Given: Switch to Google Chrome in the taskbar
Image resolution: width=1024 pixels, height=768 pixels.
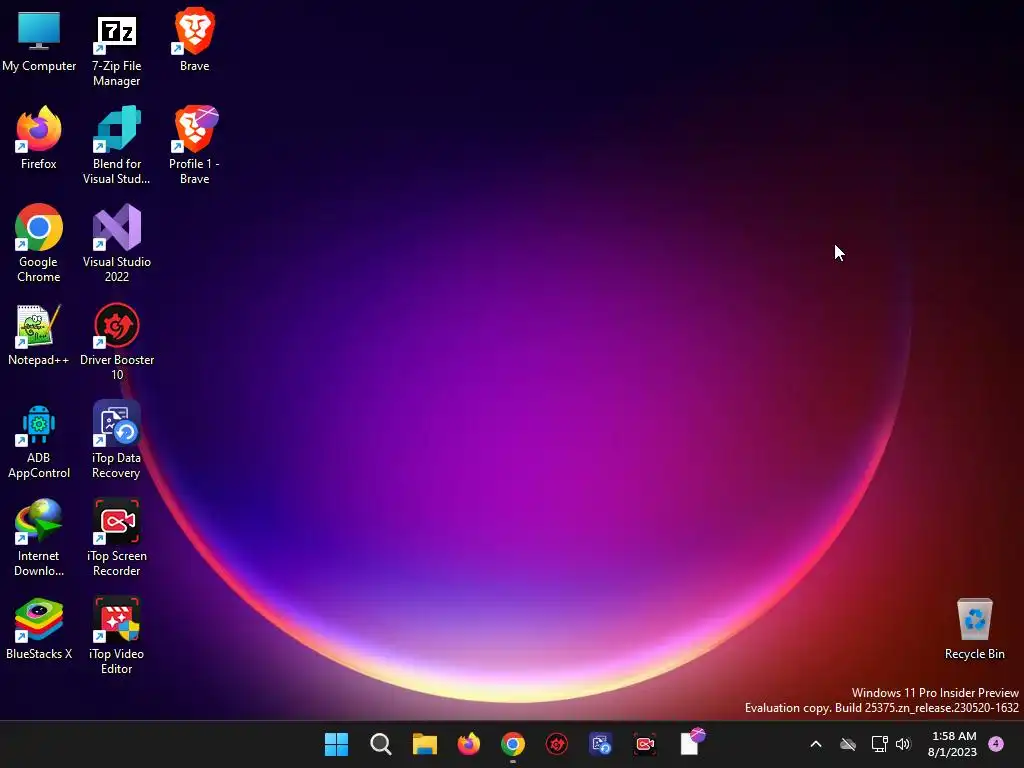Looking at the screenshot, I should tap(513, 744).
